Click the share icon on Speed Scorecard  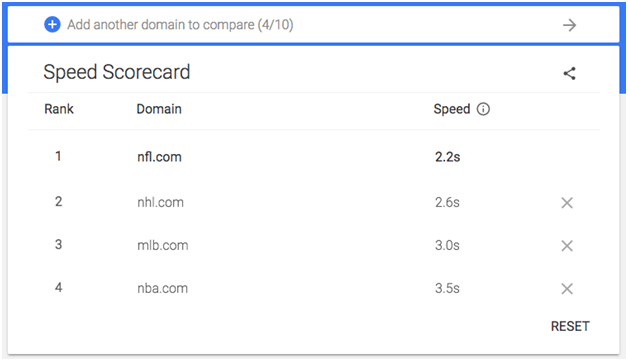569,73
